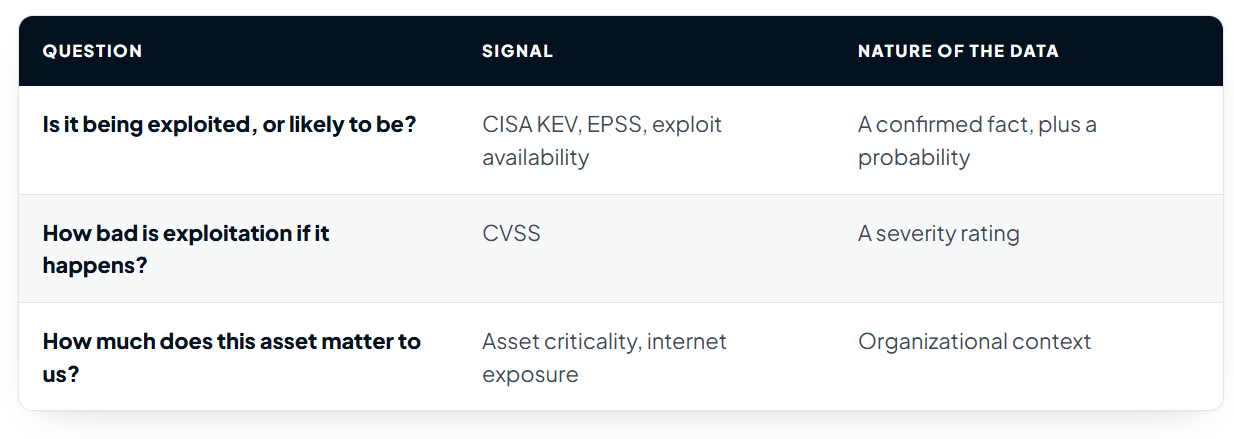The width and height of the screenshot is (1234, 439).
Task: Click the 'Organizational context' cell
Action: pos(974,341)
